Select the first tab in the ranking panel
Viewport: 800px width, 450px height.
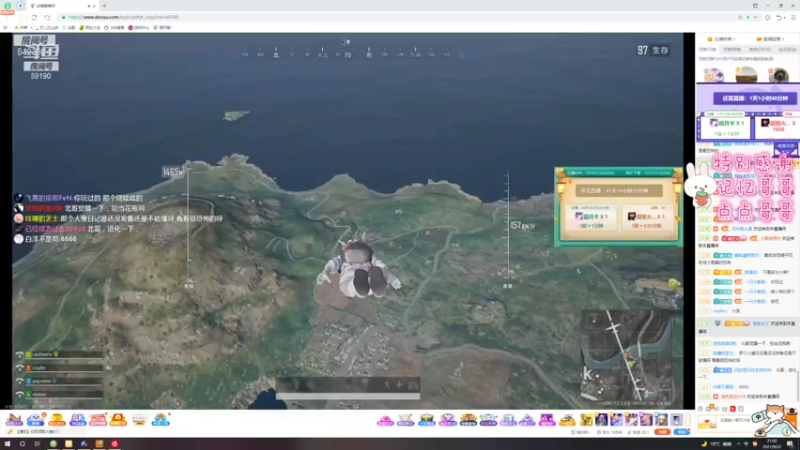(707, 49)
